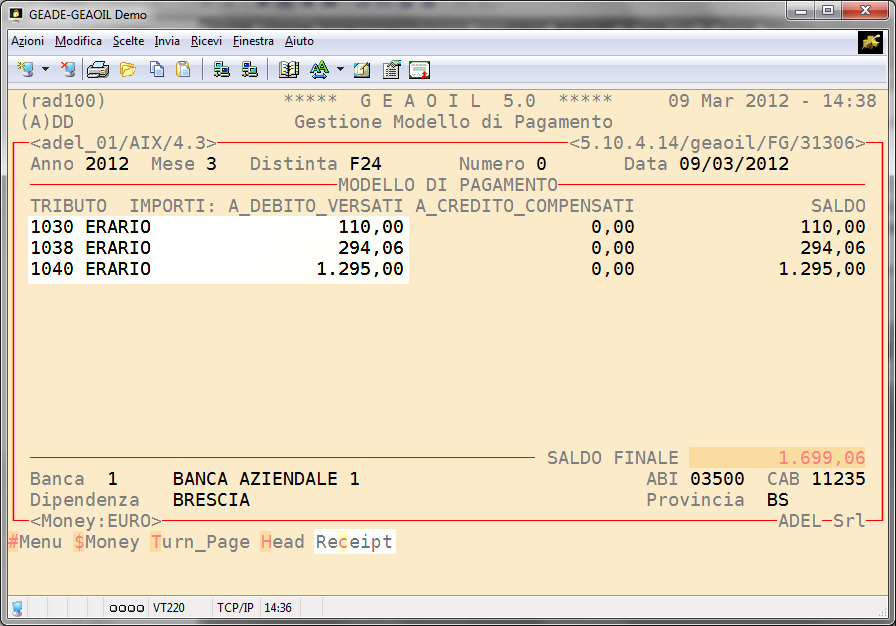
Task: Click the paste clipboard icon
Action: (183, 70)
